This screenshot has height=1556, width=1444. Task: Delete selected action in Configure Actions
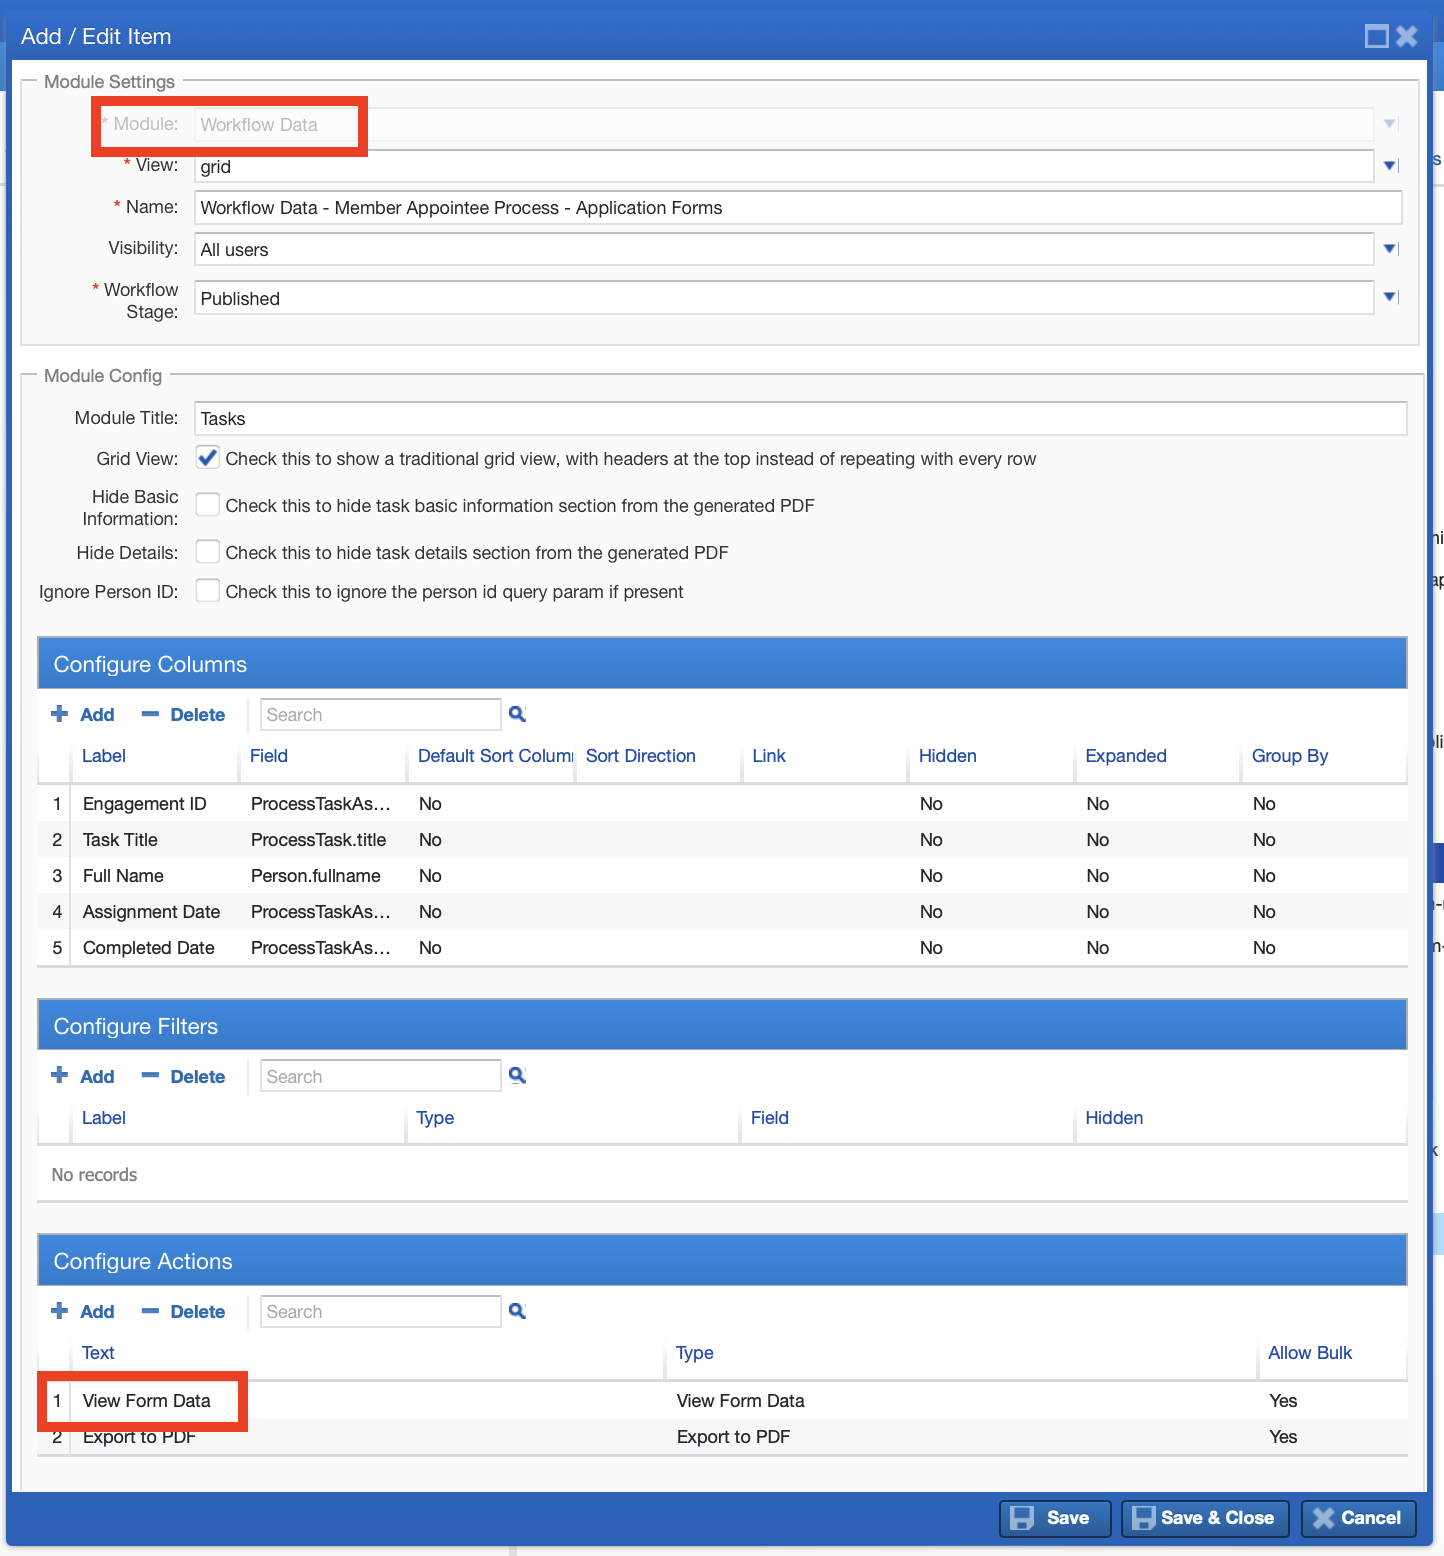(183, 1311)
